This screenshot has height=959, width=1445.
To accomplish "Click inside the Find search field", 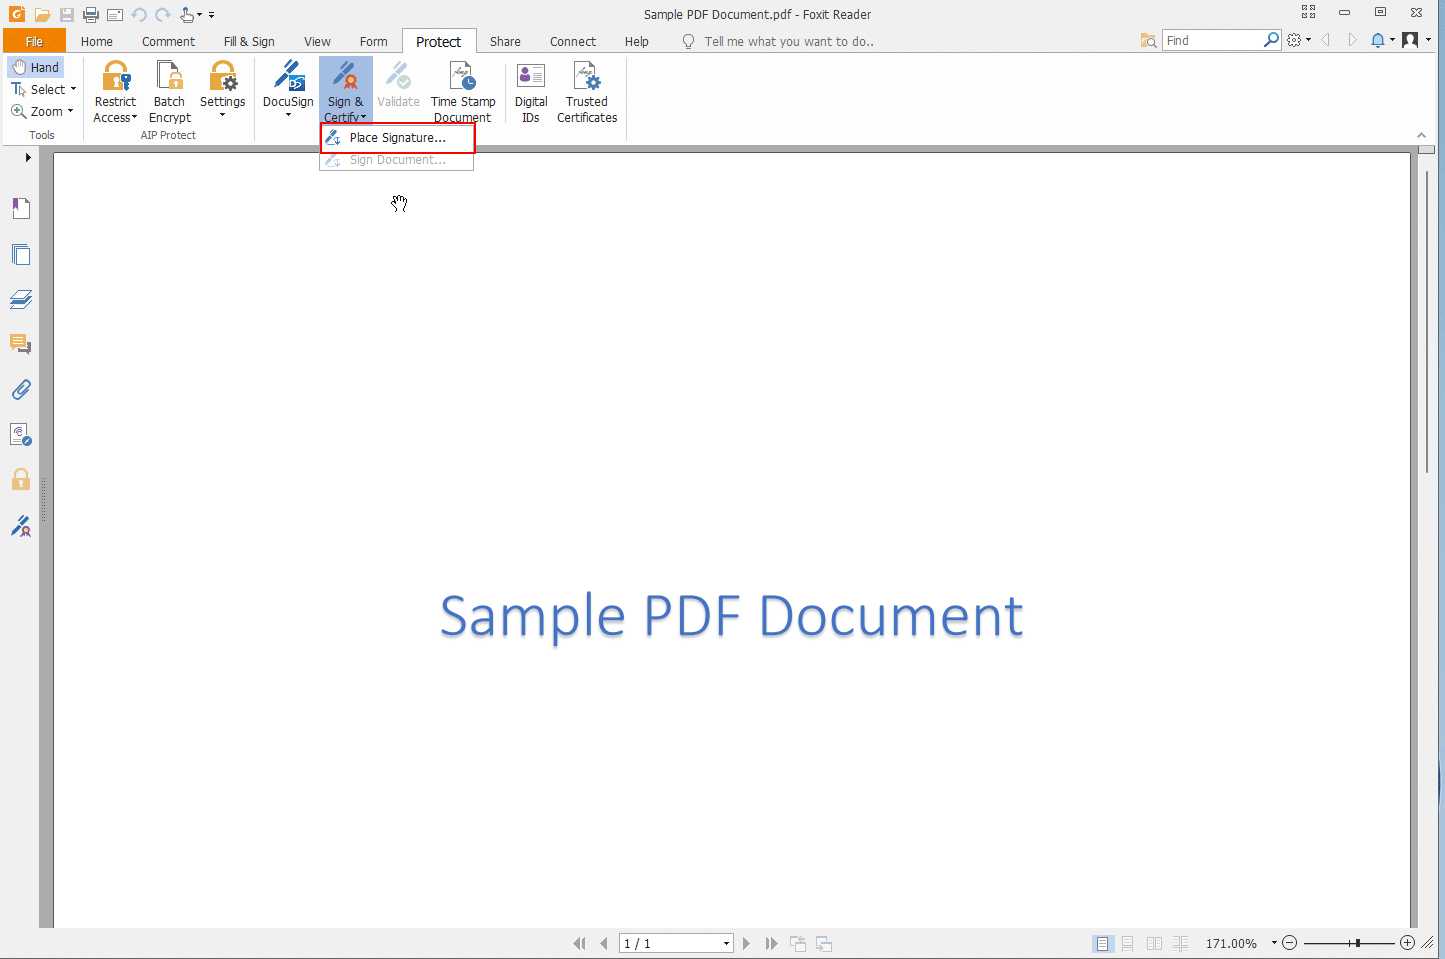I will [1210, 40].
